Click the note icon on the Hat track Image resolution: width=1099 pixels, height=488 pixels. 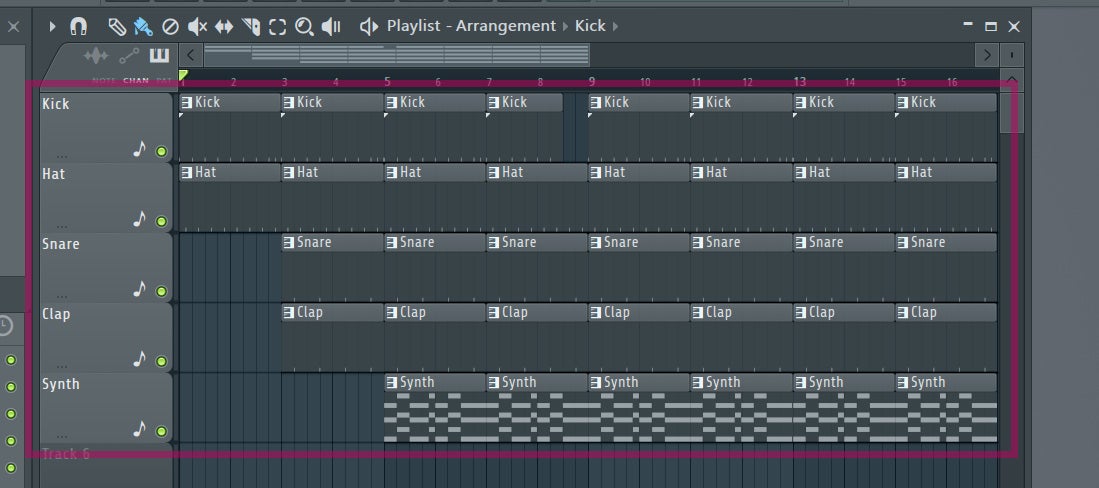click(139, 219)
